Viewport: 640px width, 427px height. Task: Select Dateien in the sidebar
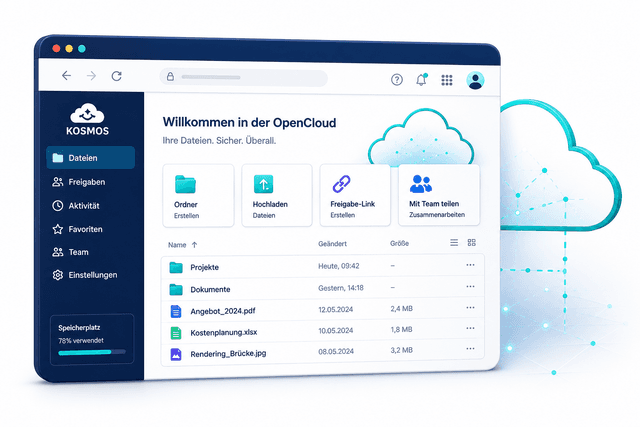coord(91,158)
